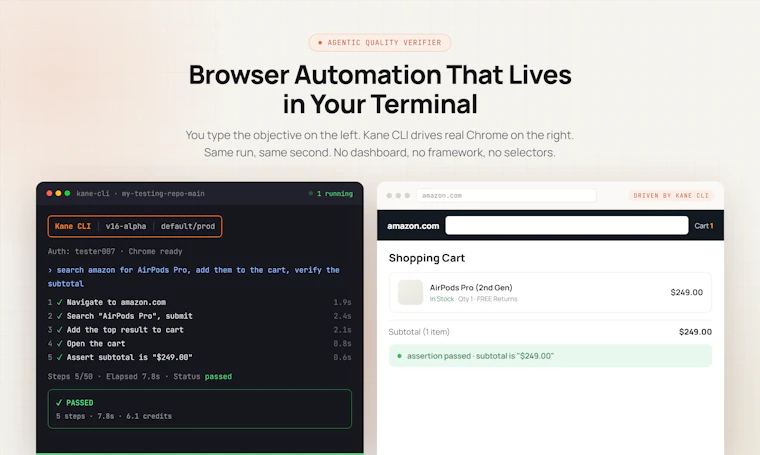Screen dimensions: 760x455
Task: Click the AirPods Pro product thumbnail
Action: [410, 292]
